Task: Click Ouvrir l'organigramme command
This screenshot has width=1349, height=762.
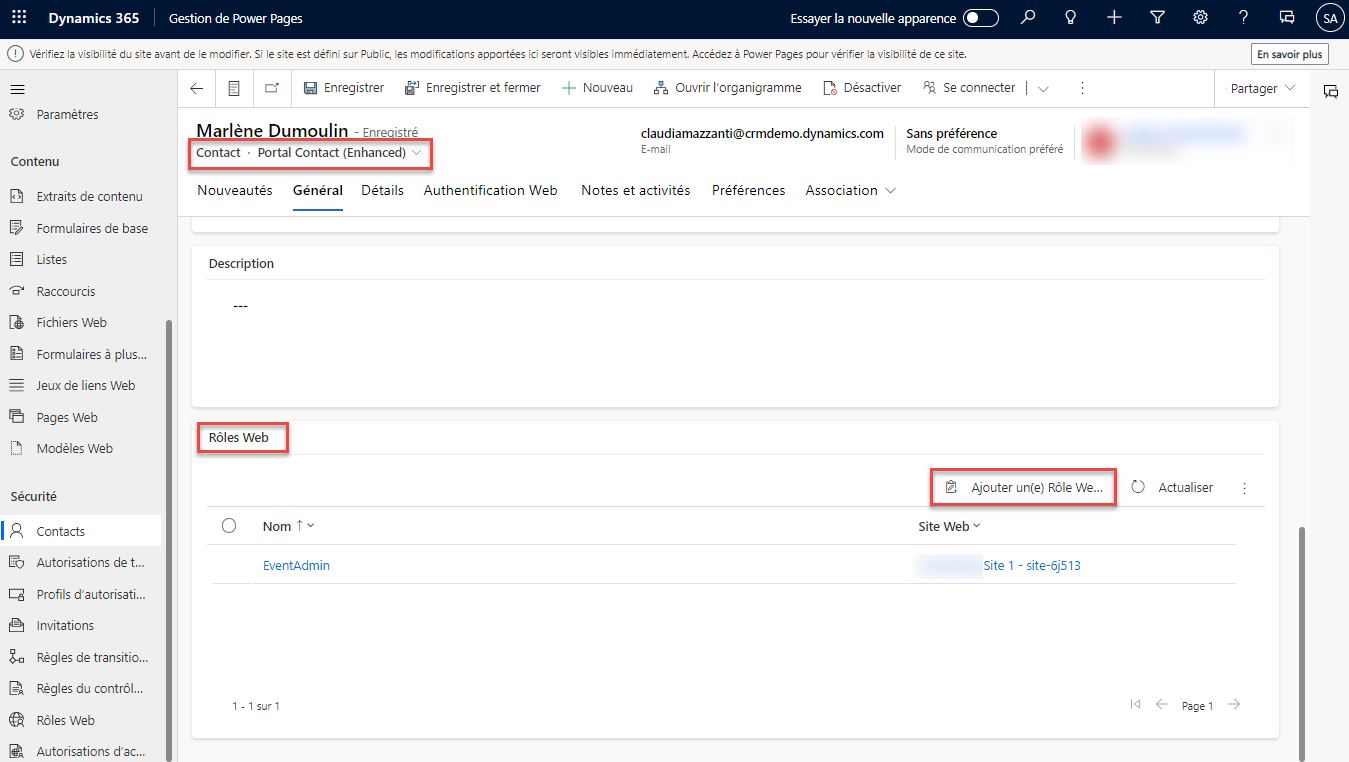Action: [x=728, y=88]
